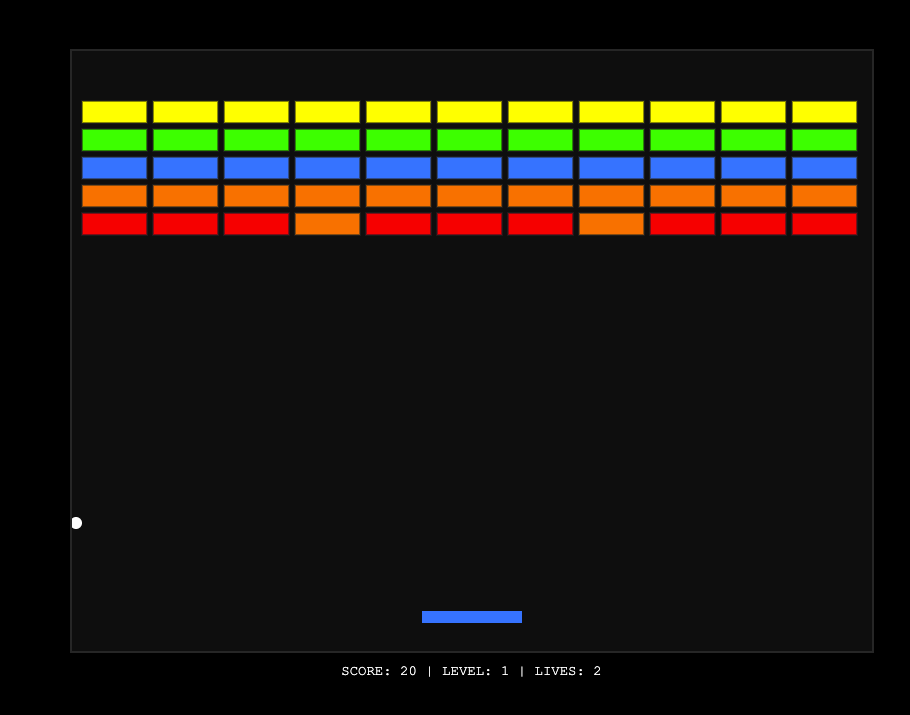Click the leftmost blue brick

[x=114, y=168]
